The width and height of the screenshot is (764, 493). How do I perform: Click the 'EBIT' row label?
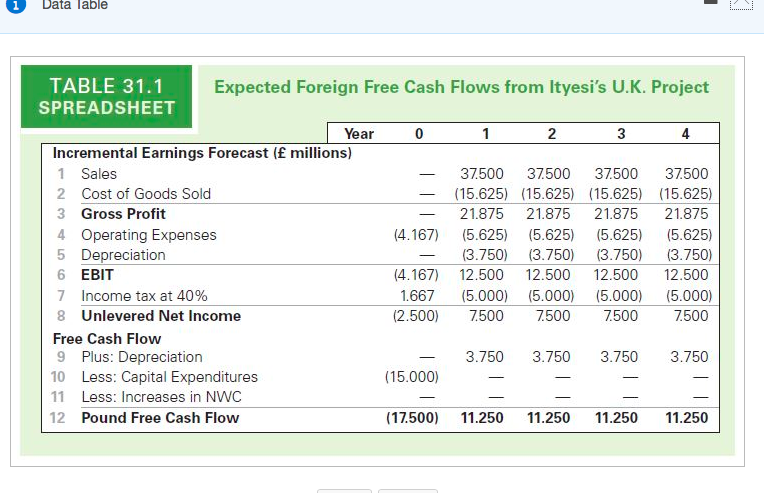[97, 275]
